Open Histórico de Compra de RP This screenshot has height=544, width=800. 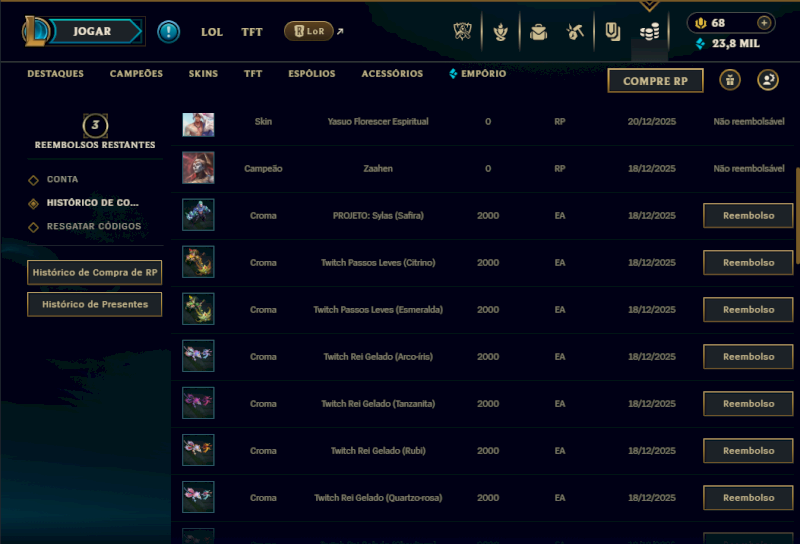coord(95,273)
